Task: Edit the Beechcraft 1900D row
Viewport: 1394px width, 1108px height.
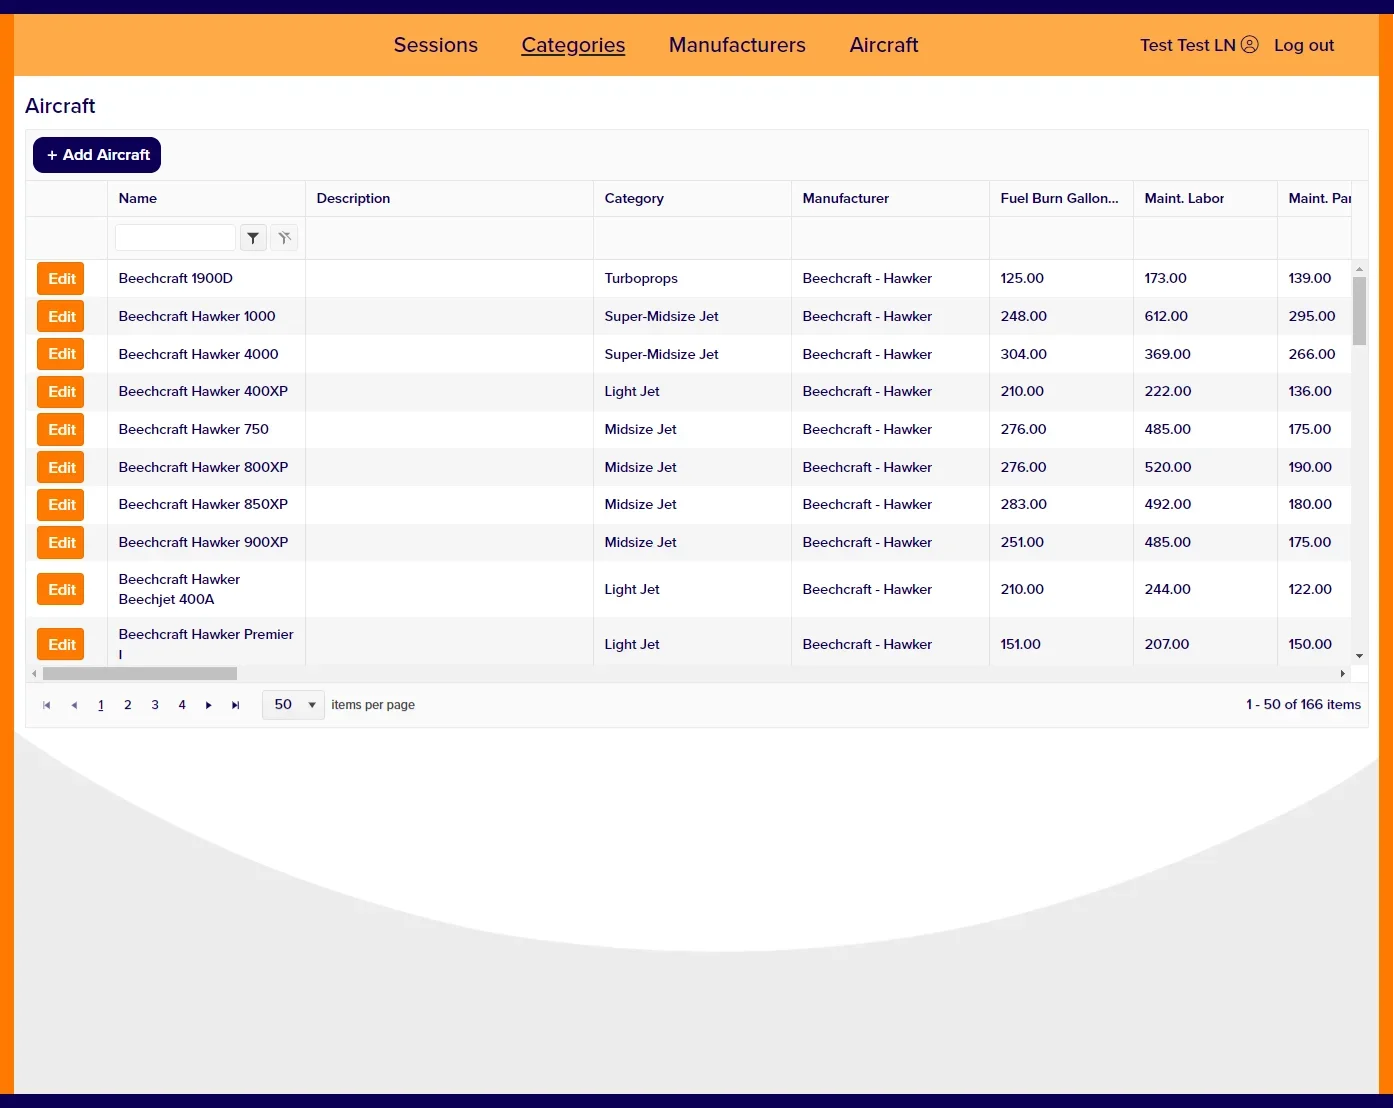Action: coord(61,279)
